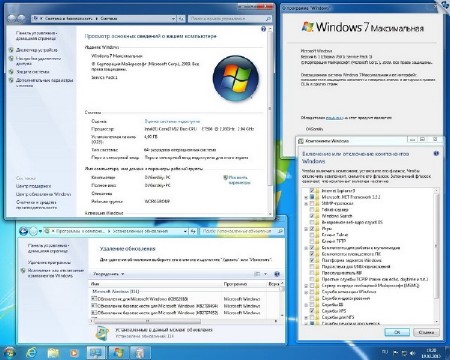450x360 pixels.
Task: Click the RU language indicator in tray
Action: 385,352
